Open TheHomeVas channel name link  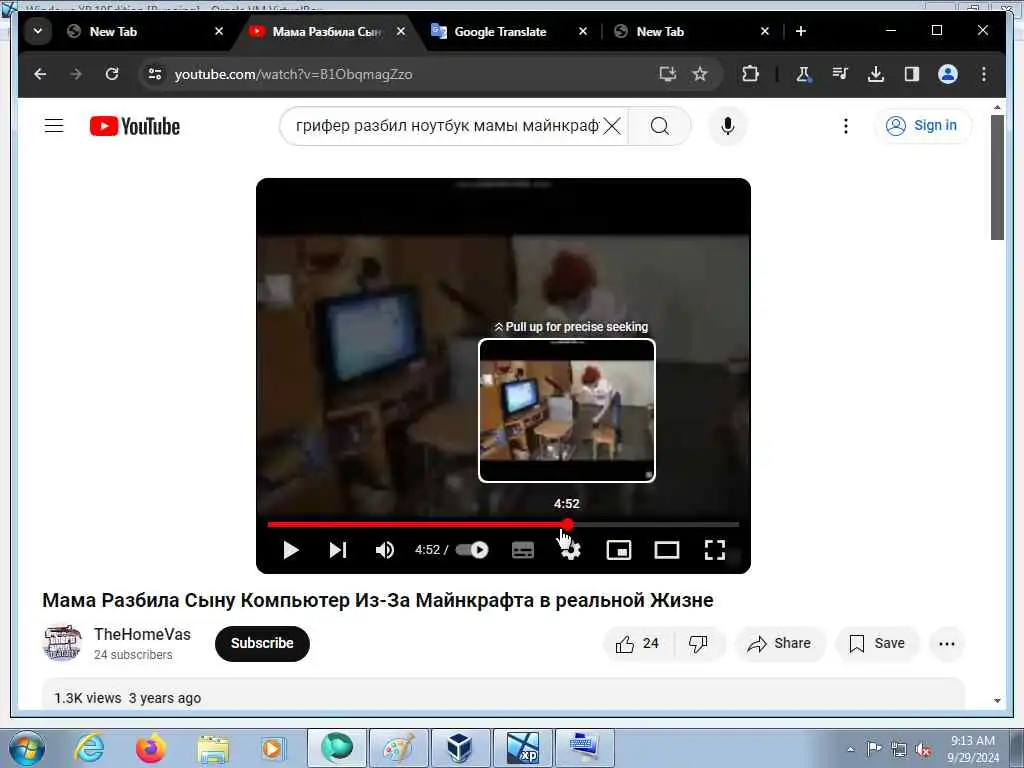coord(142,634)
